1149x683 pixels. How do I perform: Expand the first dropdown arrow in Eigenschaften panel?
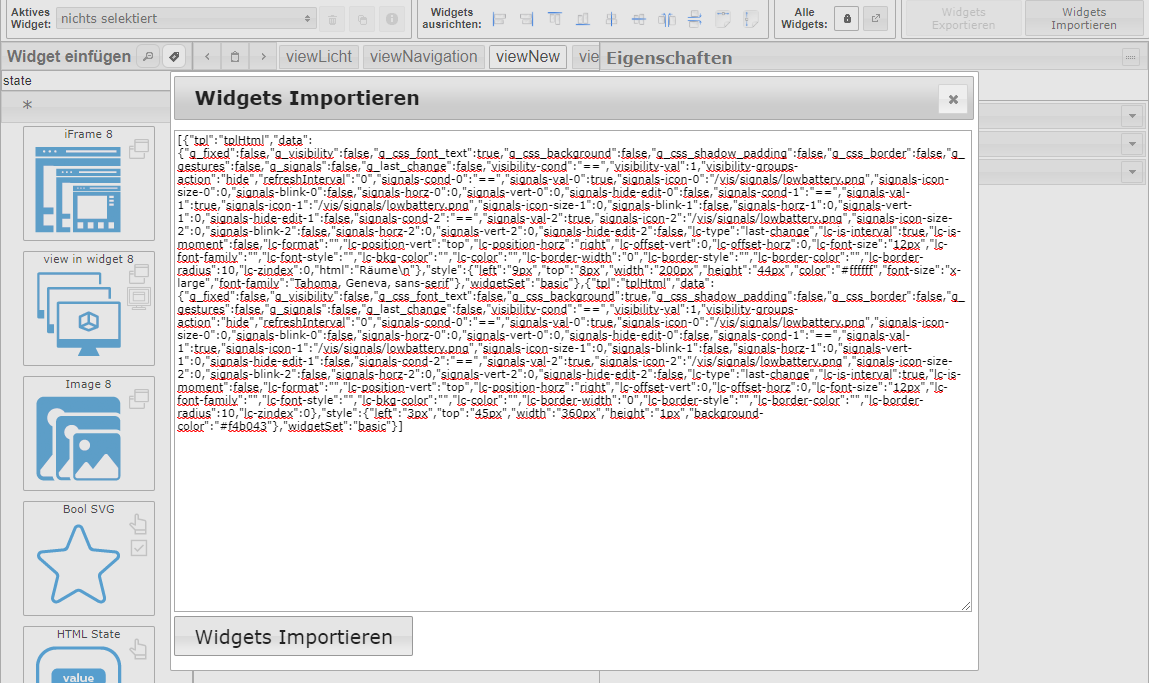[x=1132, y=117]
